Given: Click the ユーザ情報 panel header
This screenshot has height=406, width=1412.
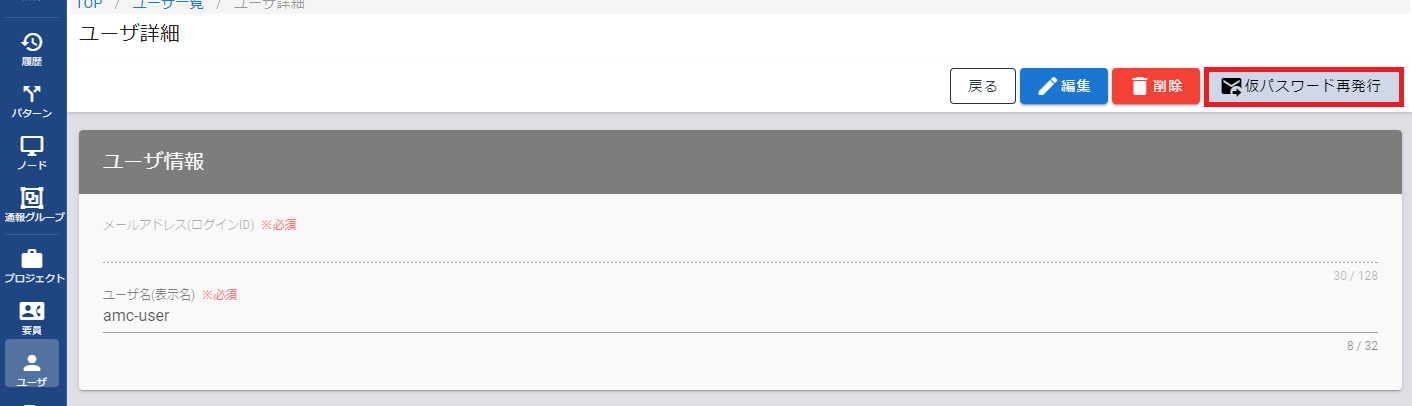Looking at the screenshot, I should (x=739, y=162).
